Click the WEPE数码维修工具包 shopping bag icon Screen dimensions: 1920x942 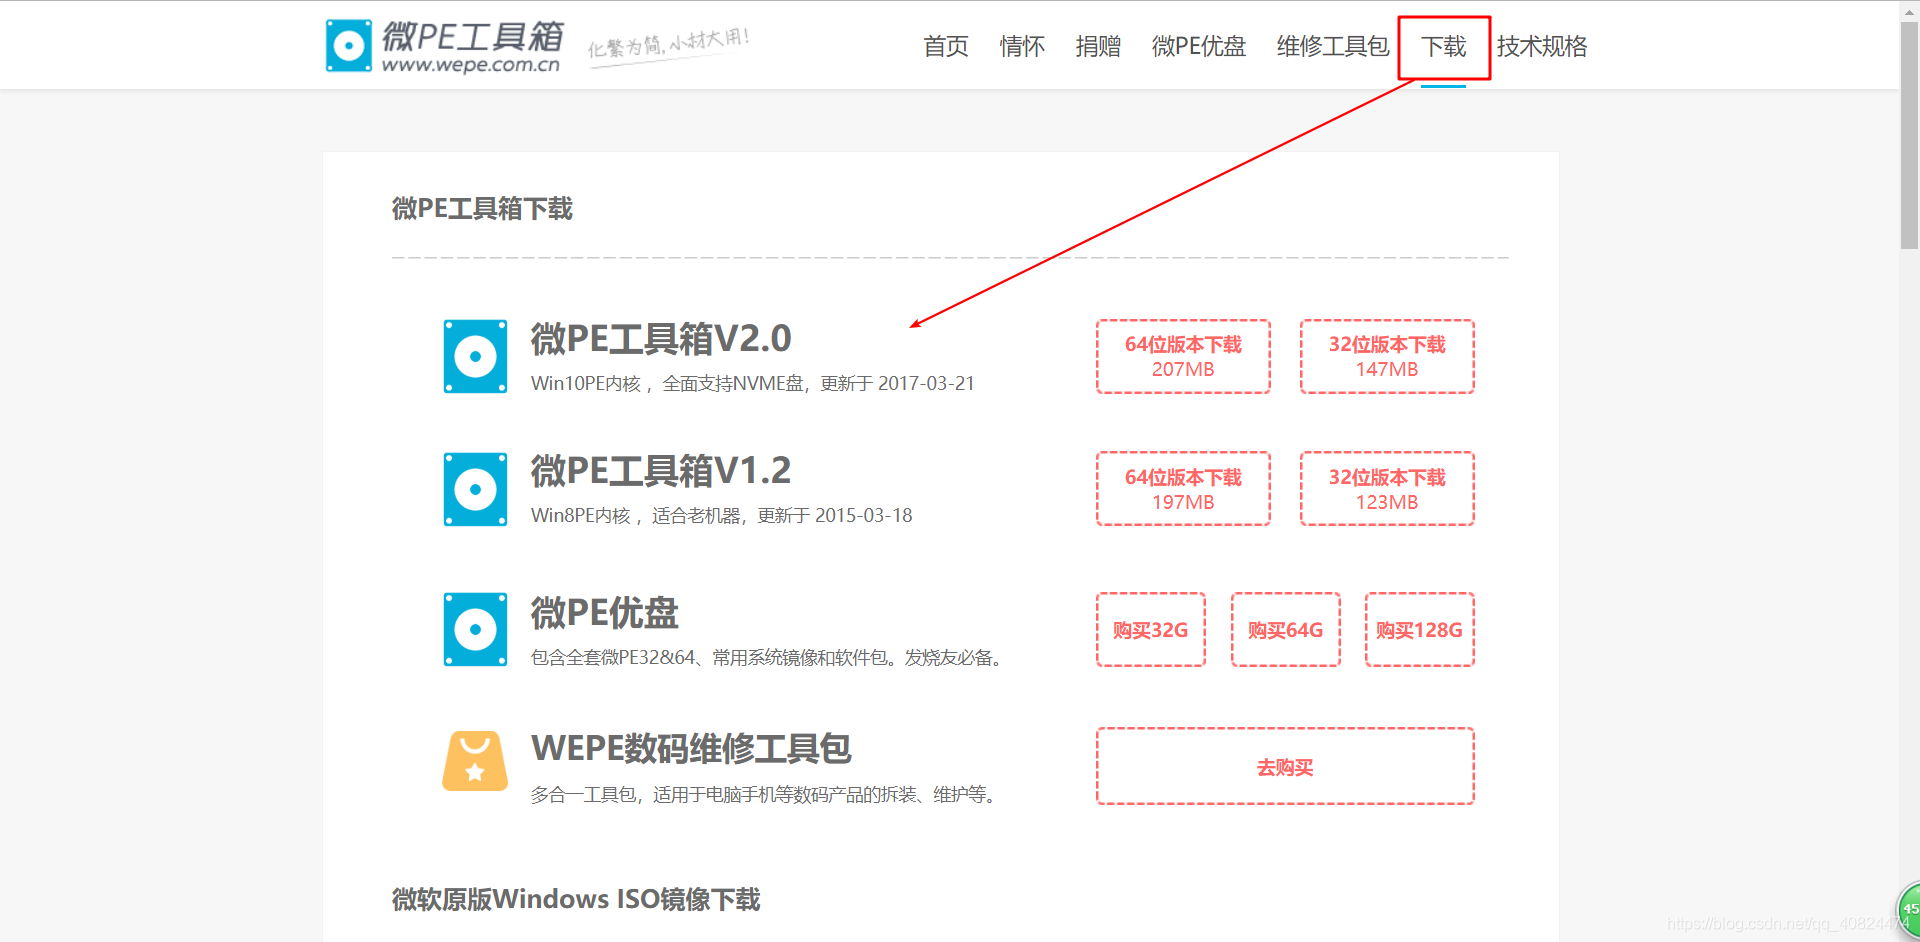[x=475, y=761]
